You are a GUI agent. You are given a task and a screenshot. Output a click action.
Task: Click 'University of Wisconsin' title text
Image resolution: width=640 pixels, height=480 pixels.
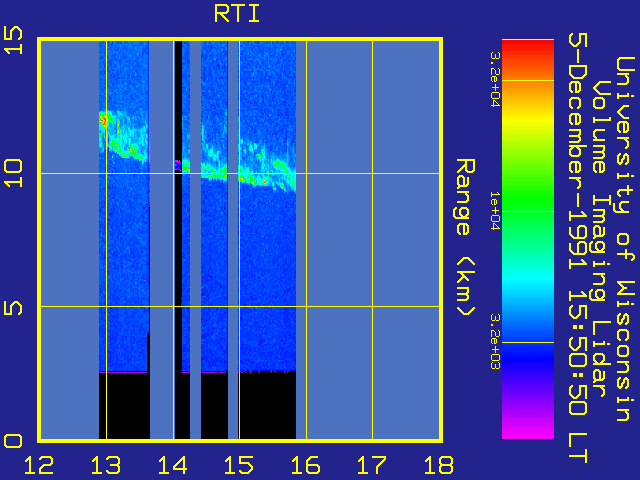[624, 239]
